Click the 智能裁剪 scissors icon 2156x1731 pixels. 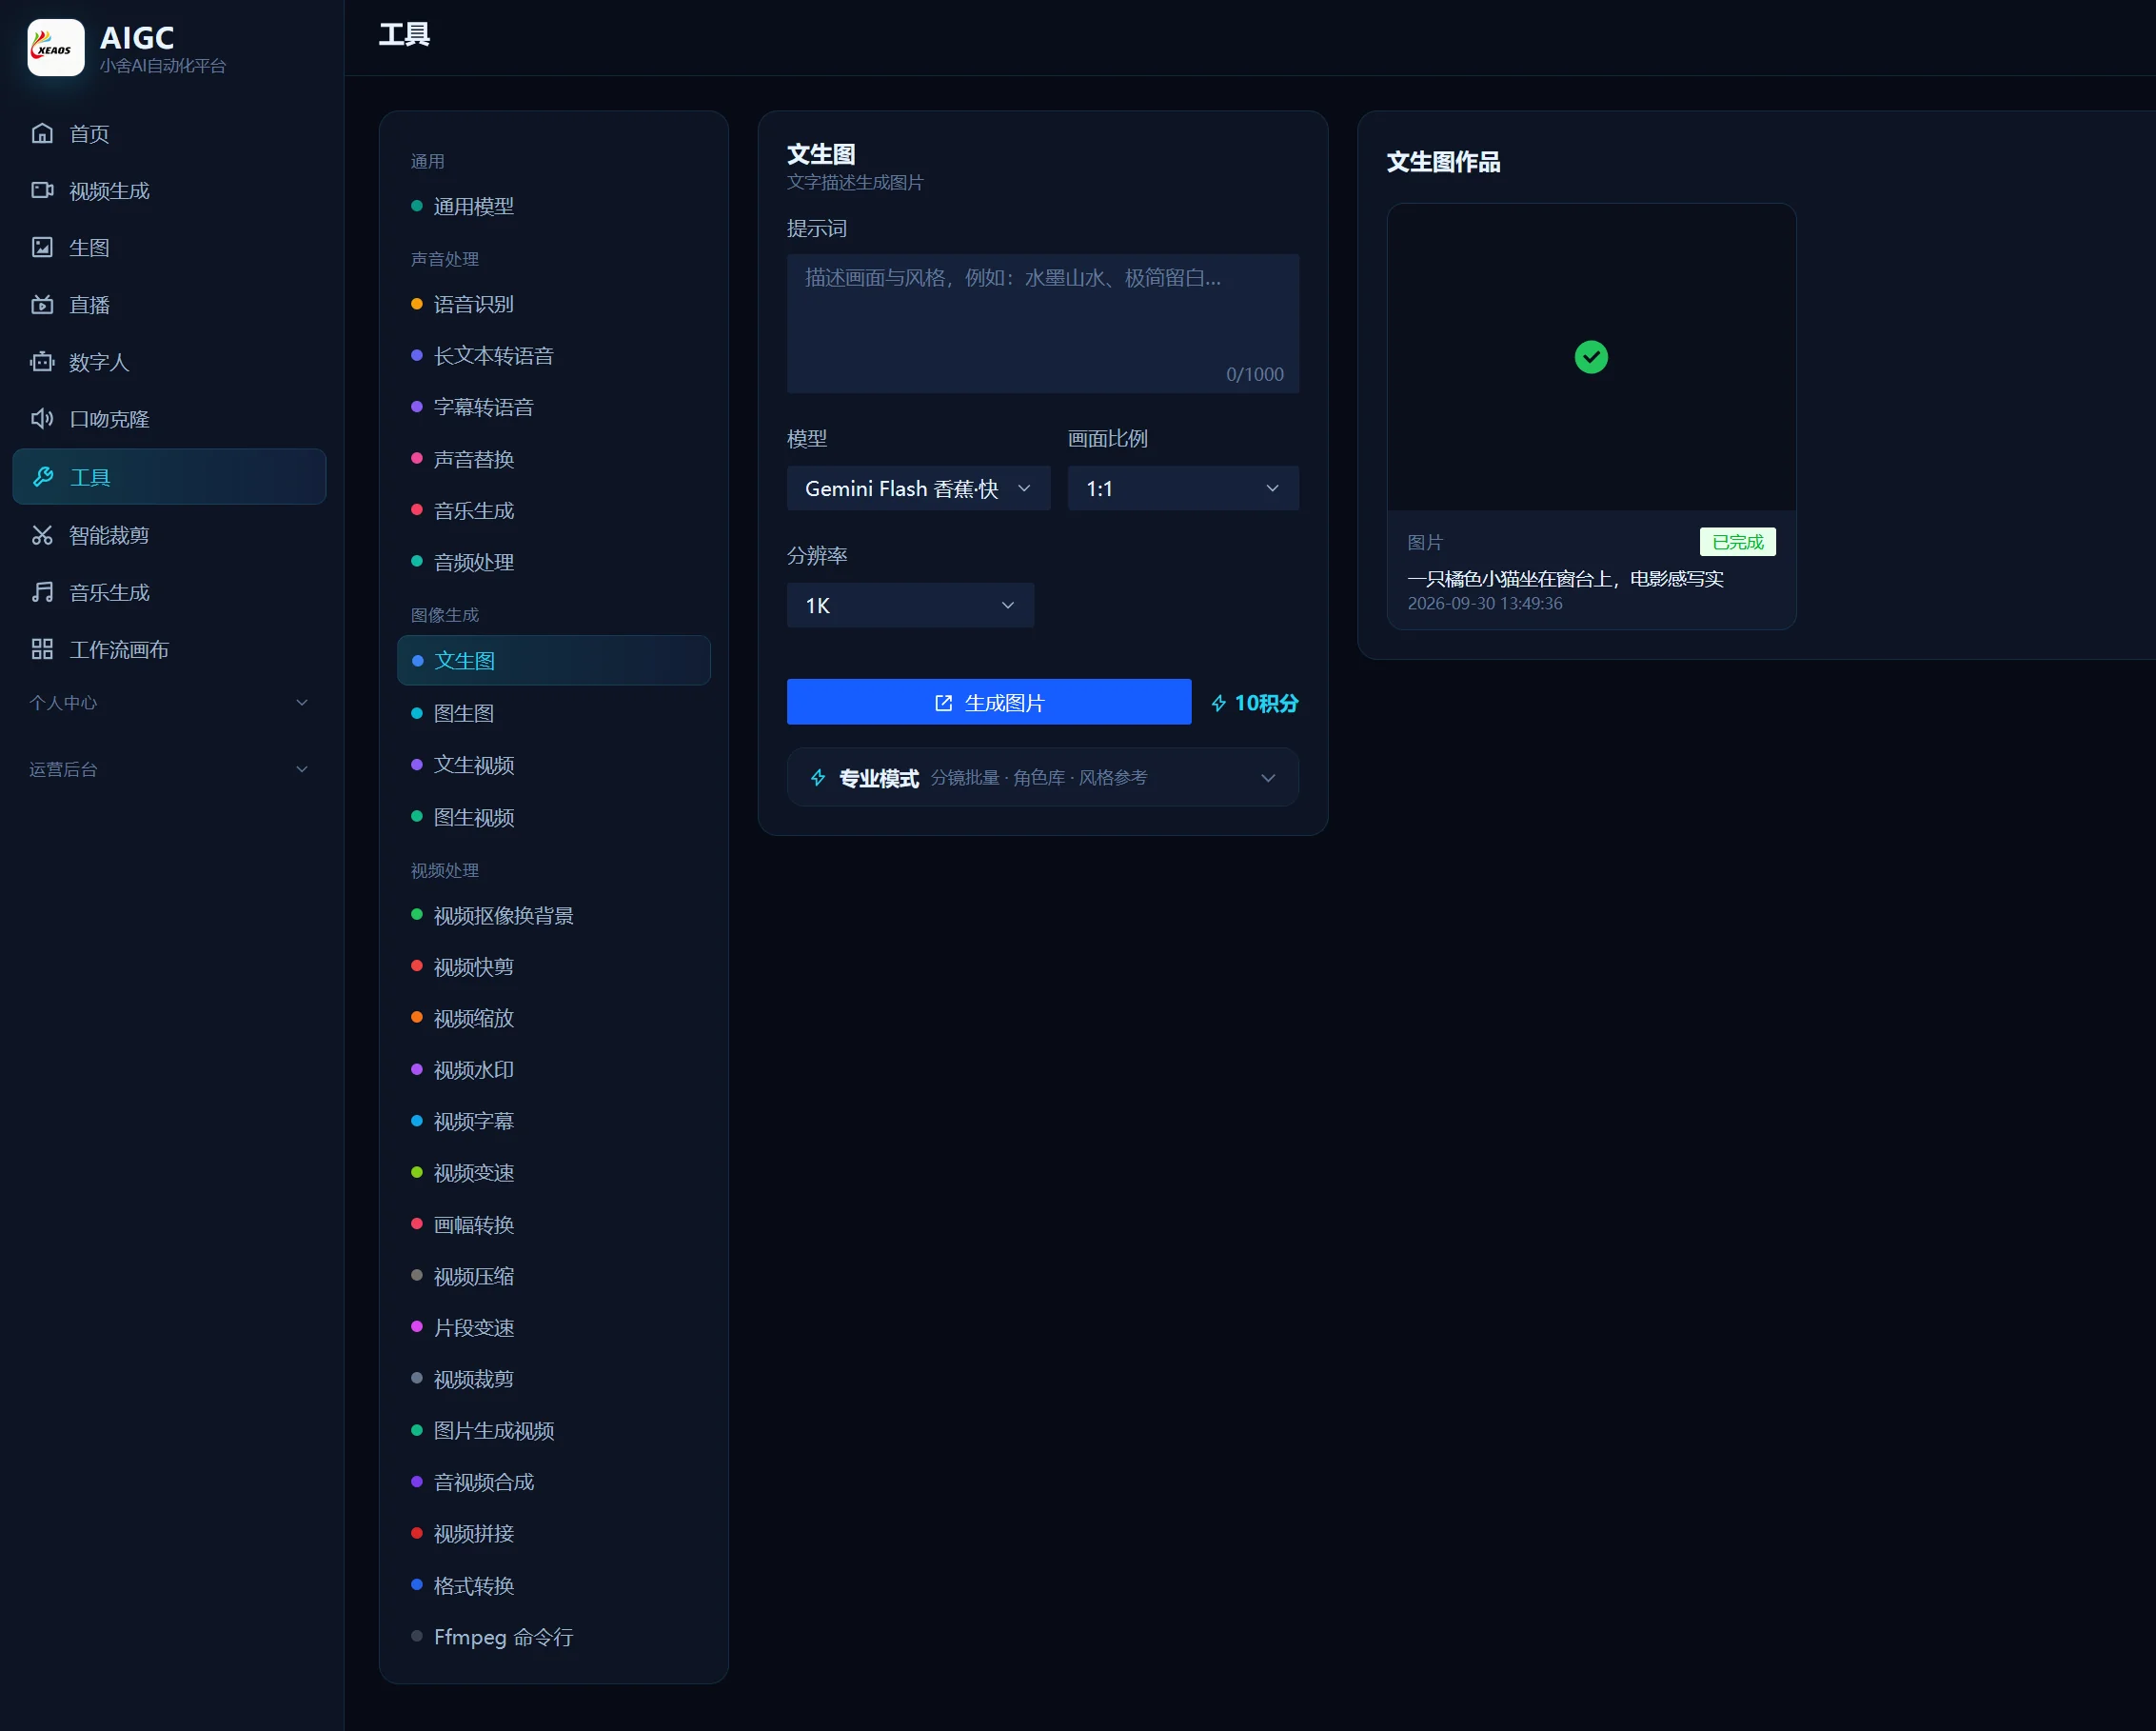click(42, 535)
